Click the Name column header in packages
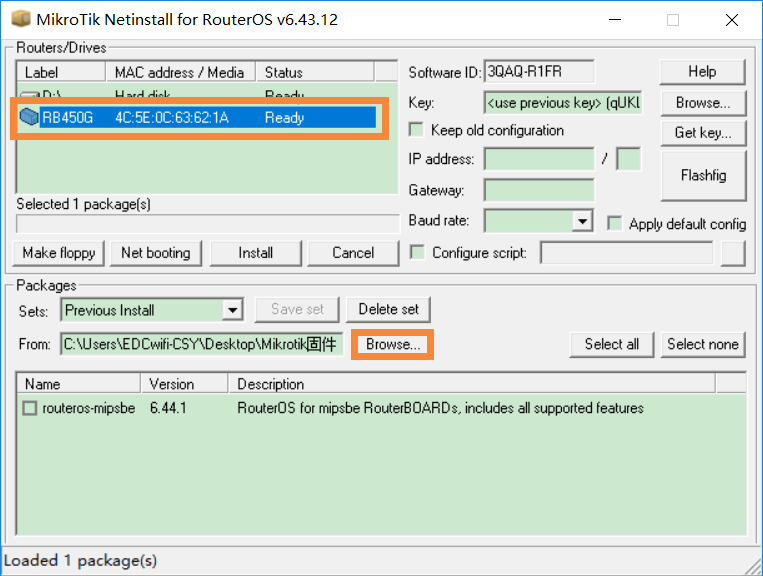Image resolution: width=763 pixels, height=576 pixels. [x=79, y=384]
